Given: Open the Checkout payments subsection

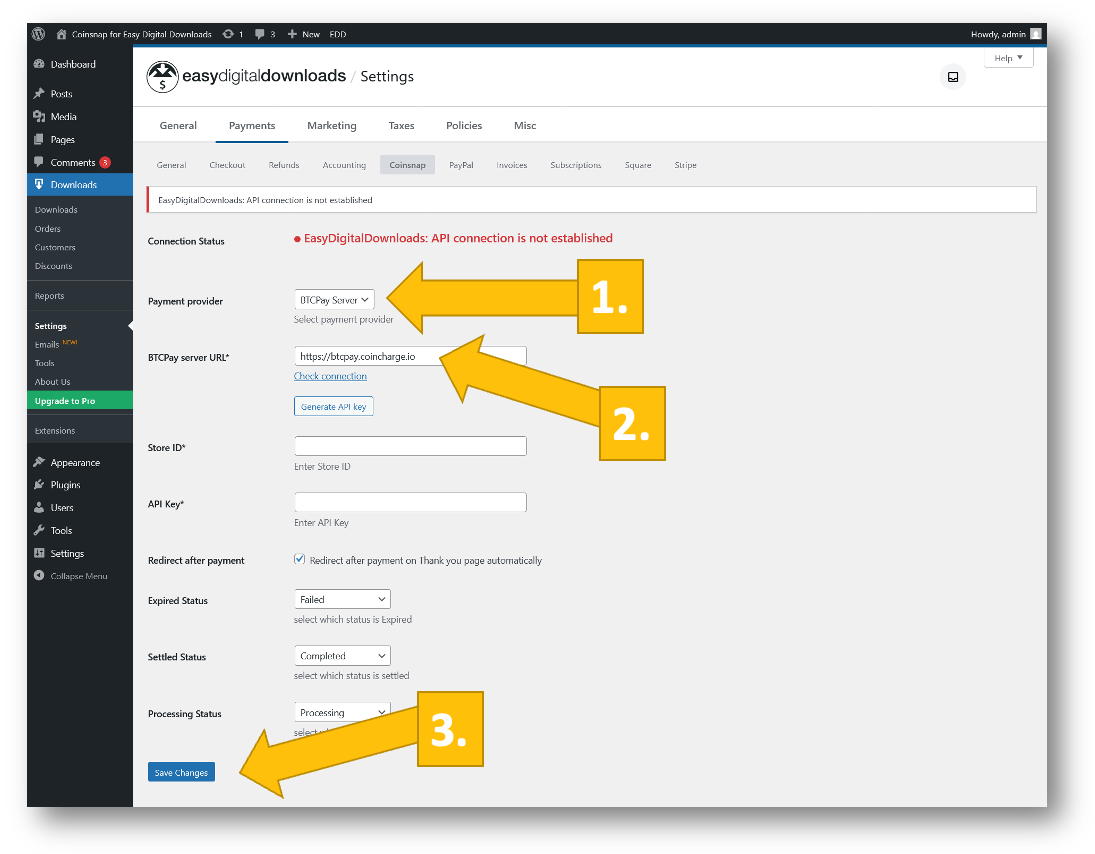Looking at the screenshot, I should 227,165.
